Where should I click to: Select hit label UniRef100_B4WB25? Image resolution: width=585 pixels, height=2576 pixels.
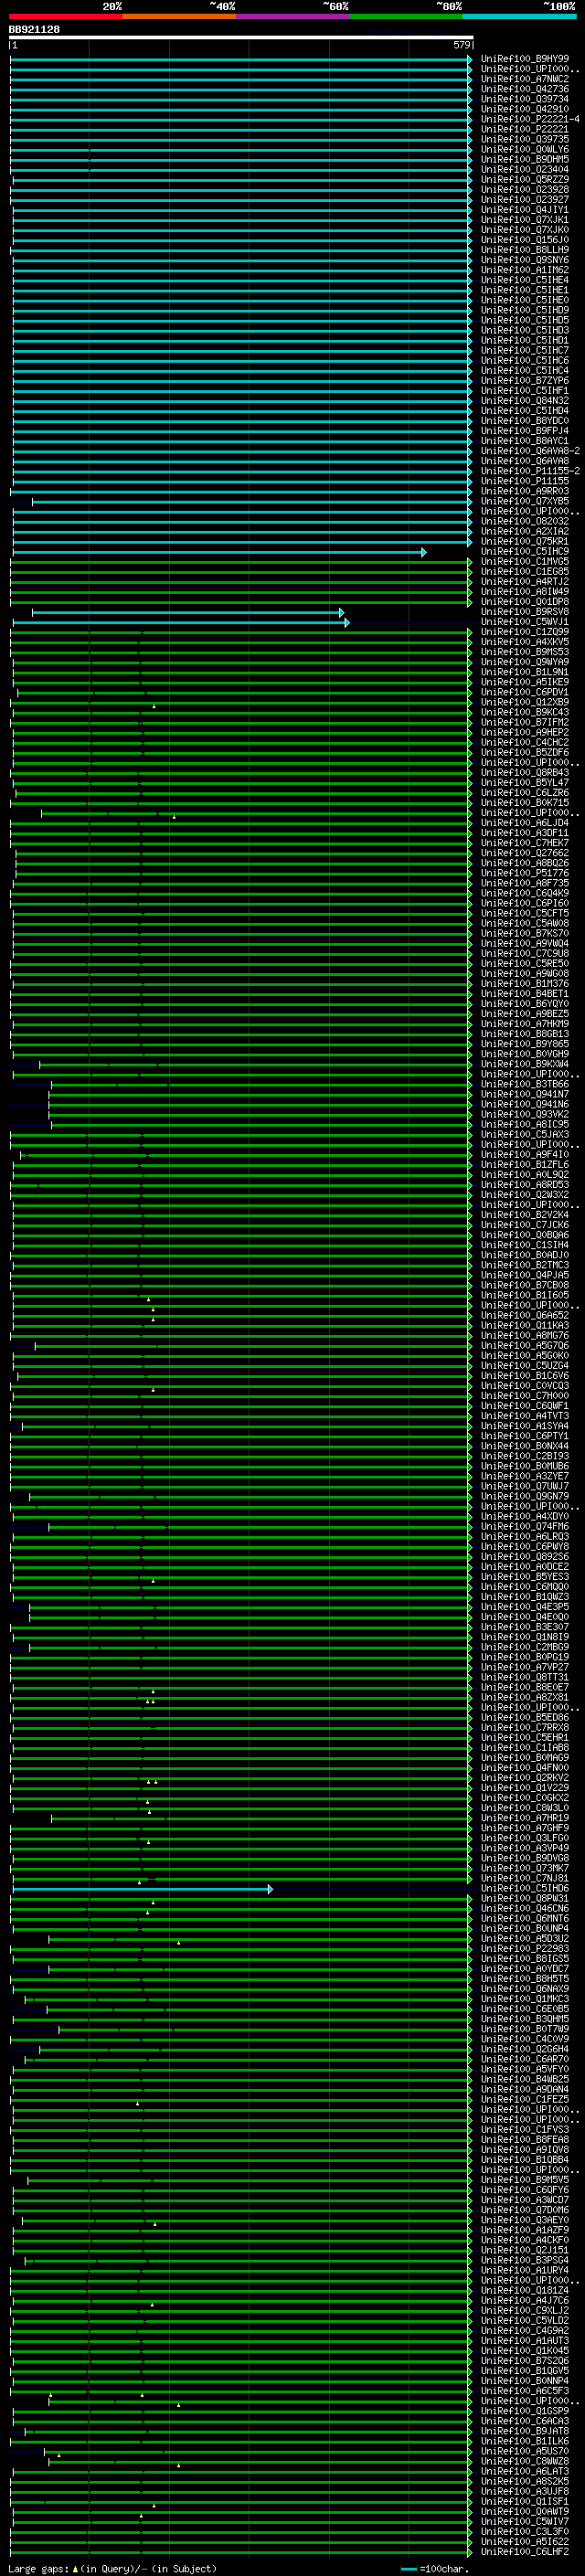[525, 2079]
